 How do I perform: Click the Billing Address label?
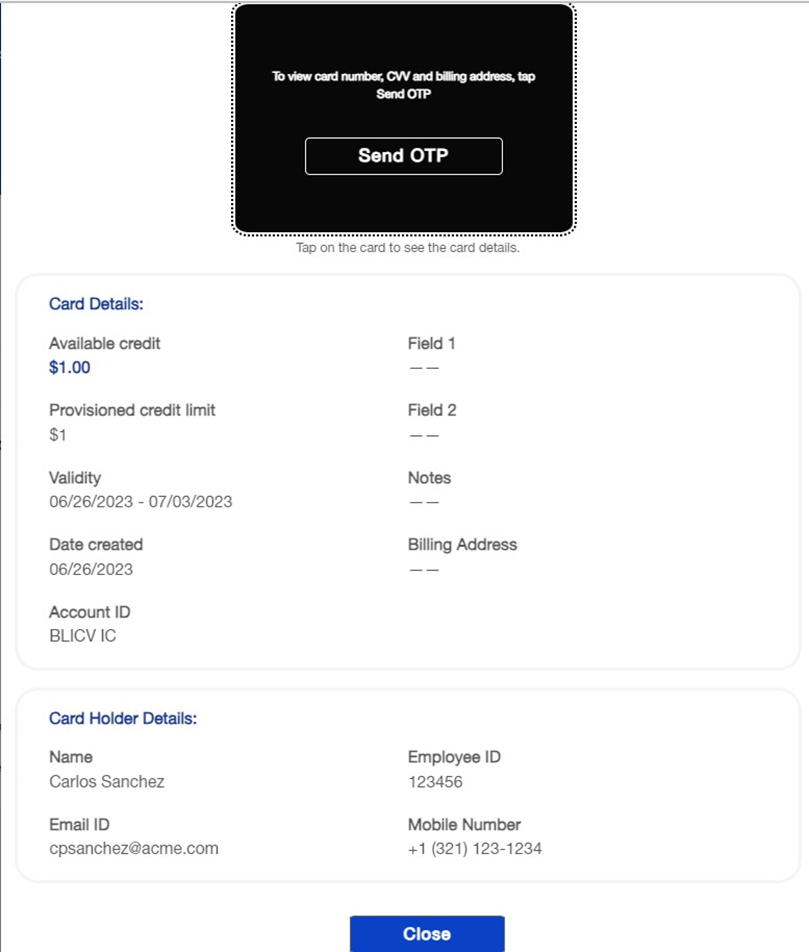[462, 545]
